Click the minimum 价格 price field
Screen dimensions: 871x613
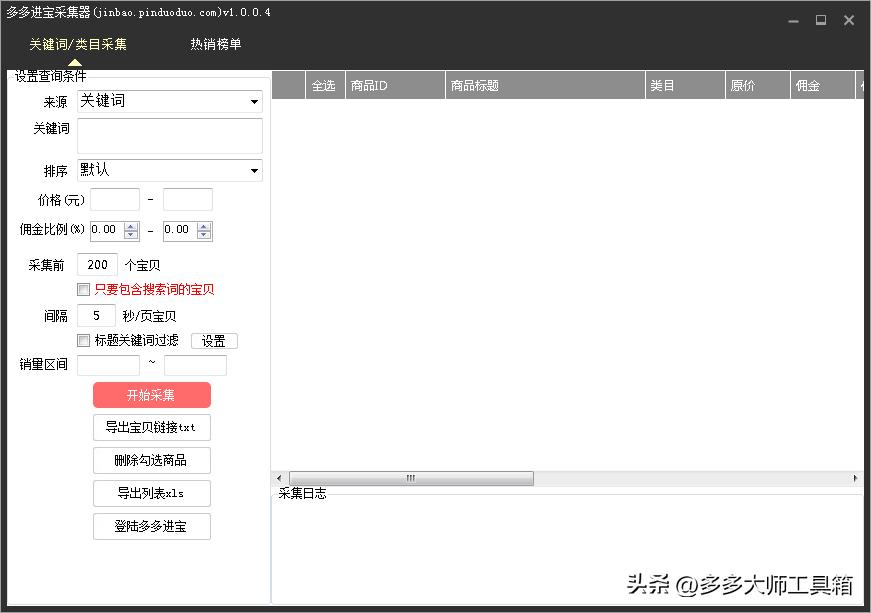point(113,199)
